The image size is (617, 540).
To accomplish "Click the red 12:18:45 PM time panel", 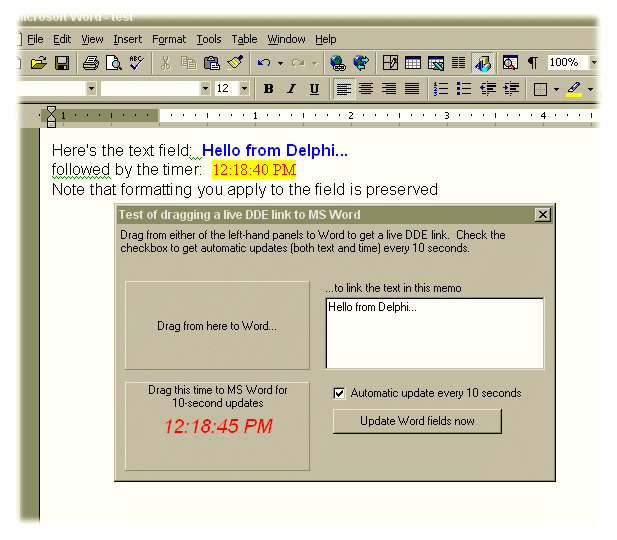I will 217,426.
